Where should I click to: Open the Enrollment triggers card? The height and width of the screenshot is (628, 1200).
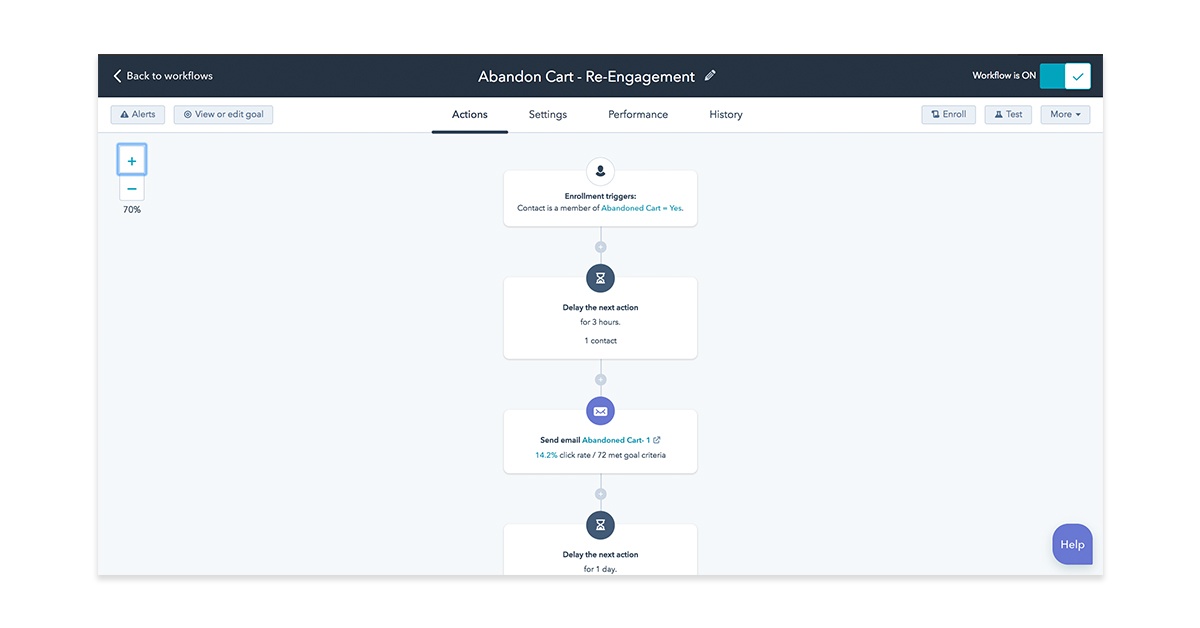pyautogui.click(x=600, y=198)
